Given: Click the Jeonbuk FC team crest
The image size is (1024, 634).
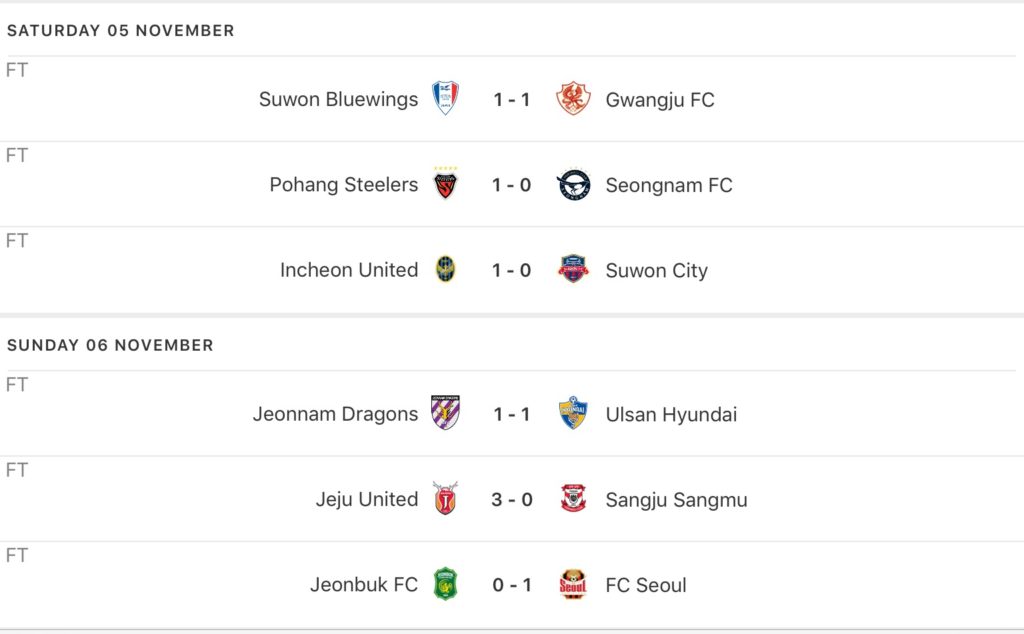Looking at the screenshot, I should click(445, 585).
